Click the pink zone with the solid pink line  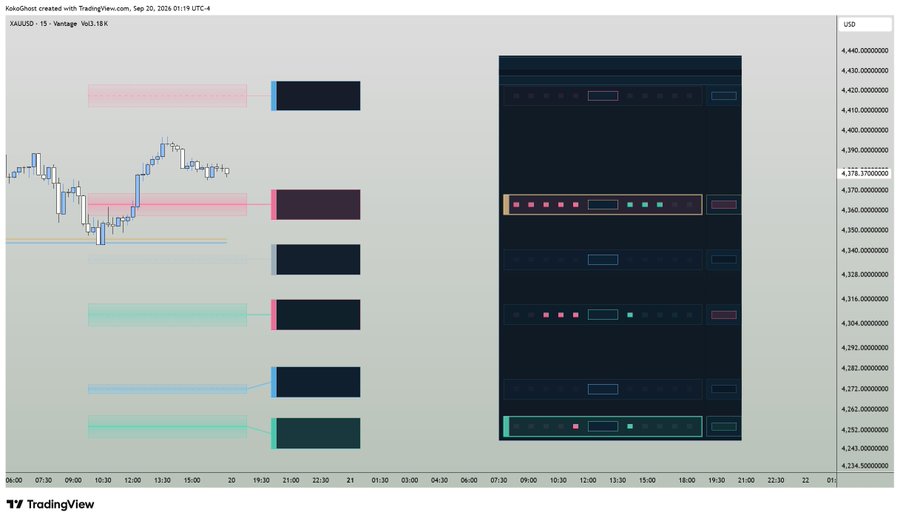(x=167, y=204)
